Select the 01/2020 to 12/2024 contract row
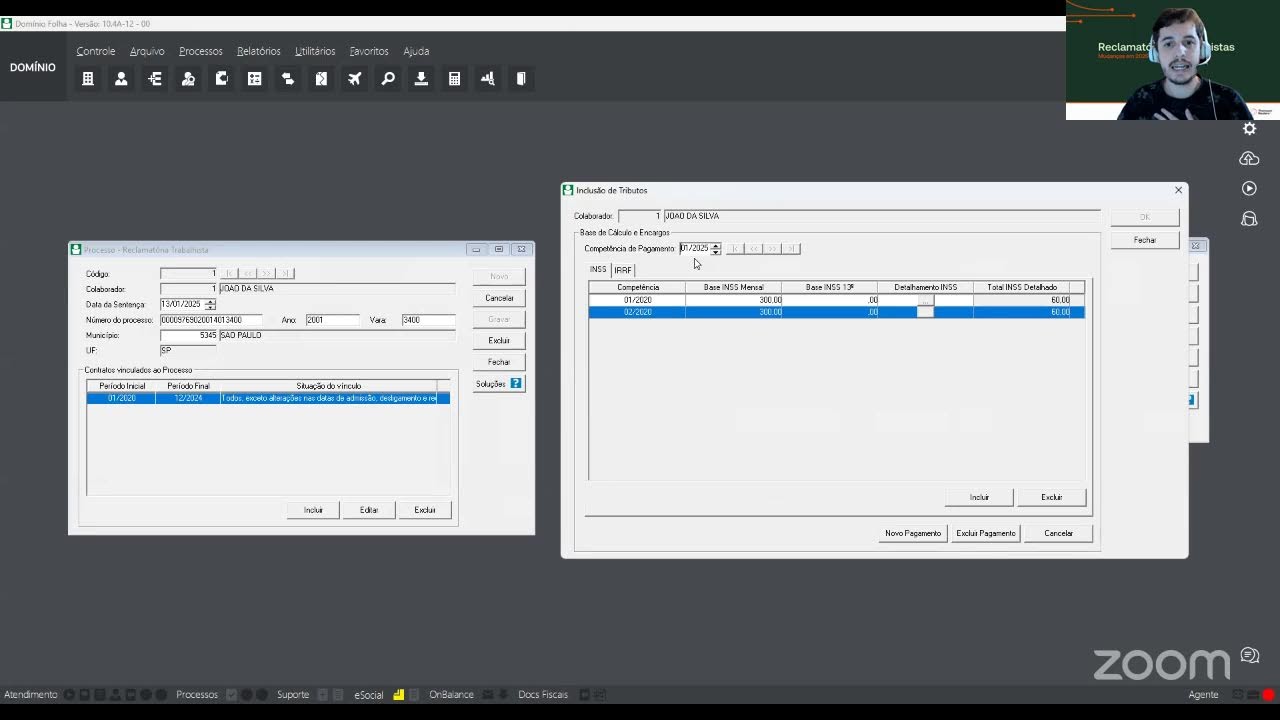The width and height of the screenshot is (1280, 720). click(x=268, y=398)
